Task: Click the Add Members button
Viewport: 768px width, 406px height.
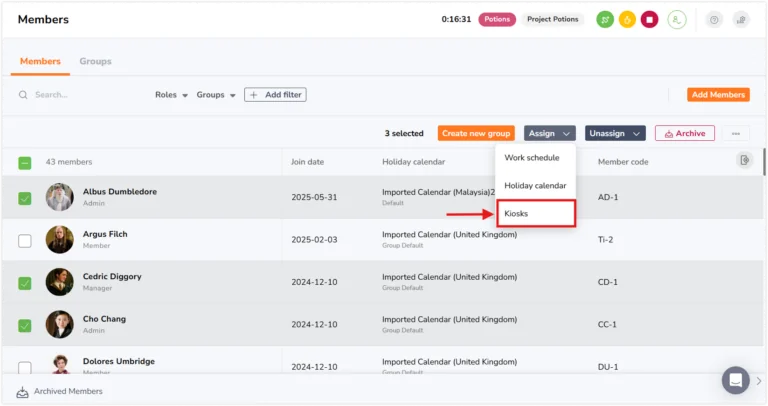Action: tap(718, 95)
